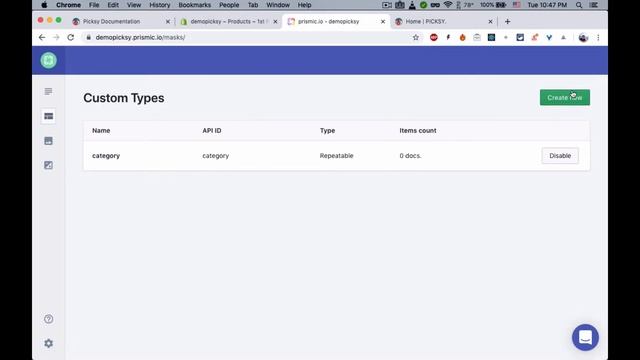Open the History menu
Viewport: 640px width, 360px height.
(160, 5)
